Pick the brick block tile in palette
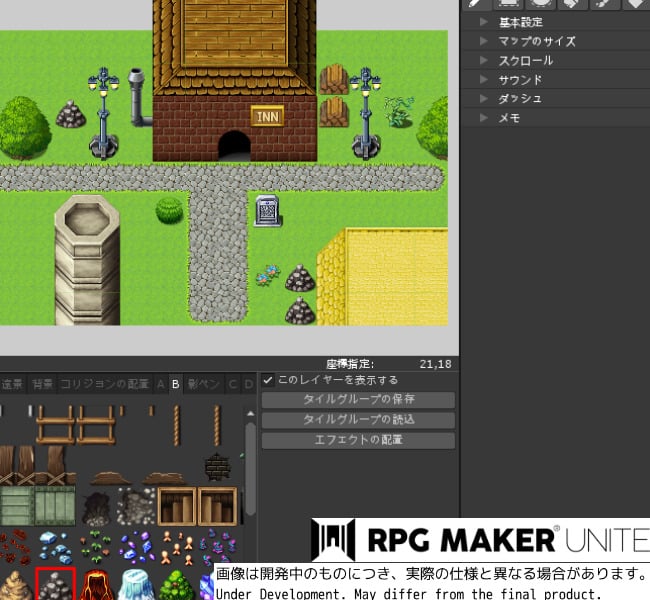 coord(217,467)
